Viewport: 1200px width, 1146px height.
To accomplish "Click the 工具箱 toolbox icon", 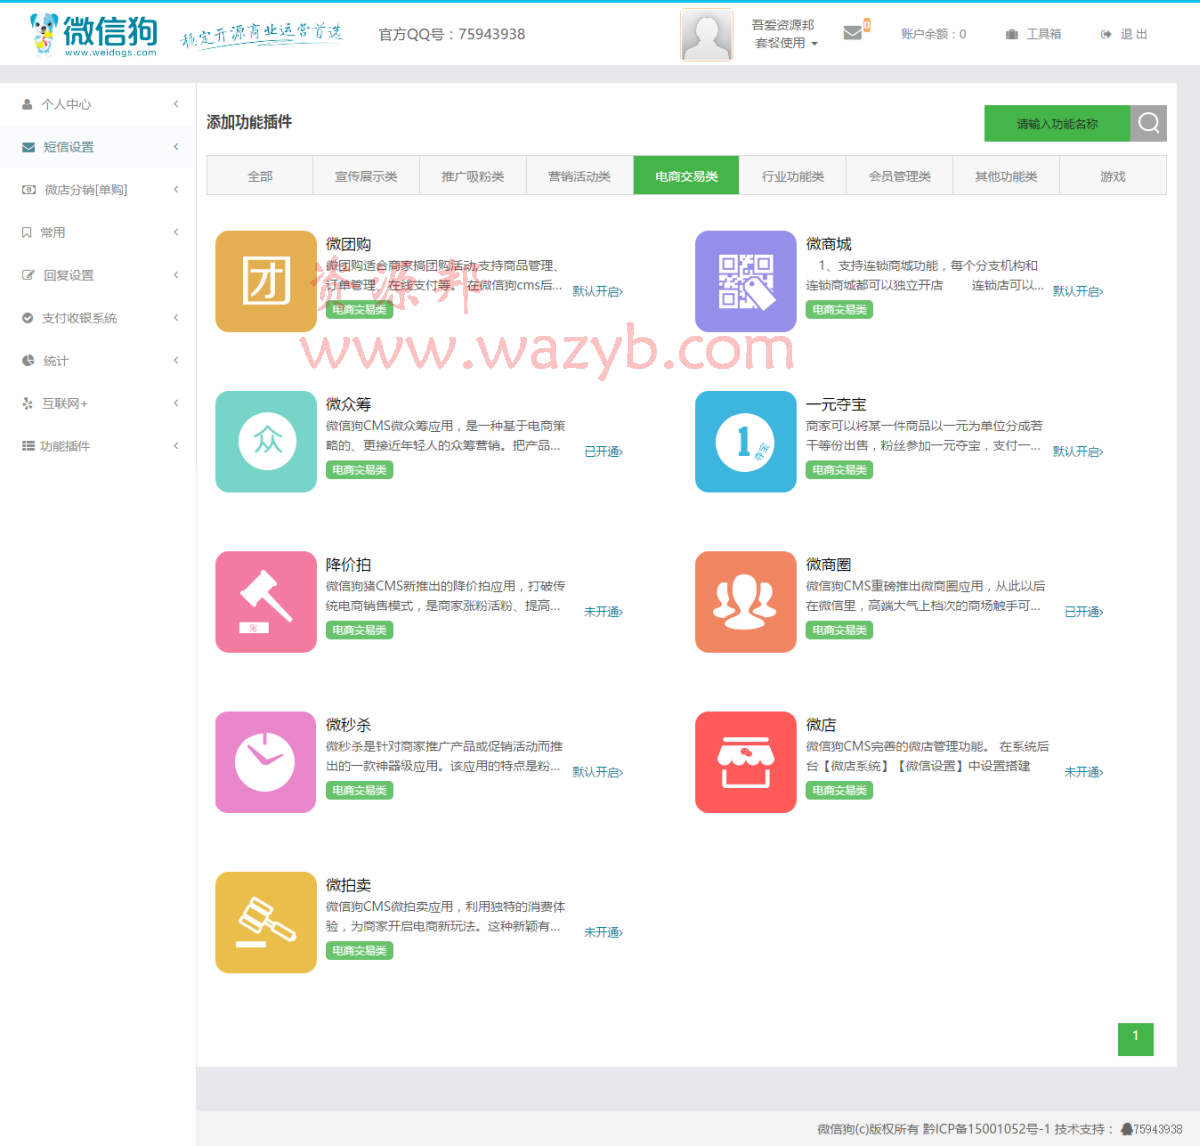I will [x=1012, y=34].
